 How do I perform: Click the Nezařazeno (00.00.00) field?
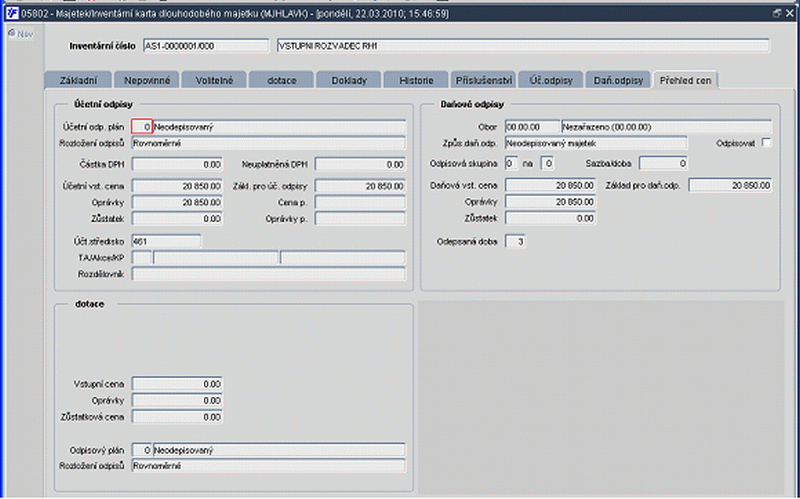point(666,127)
